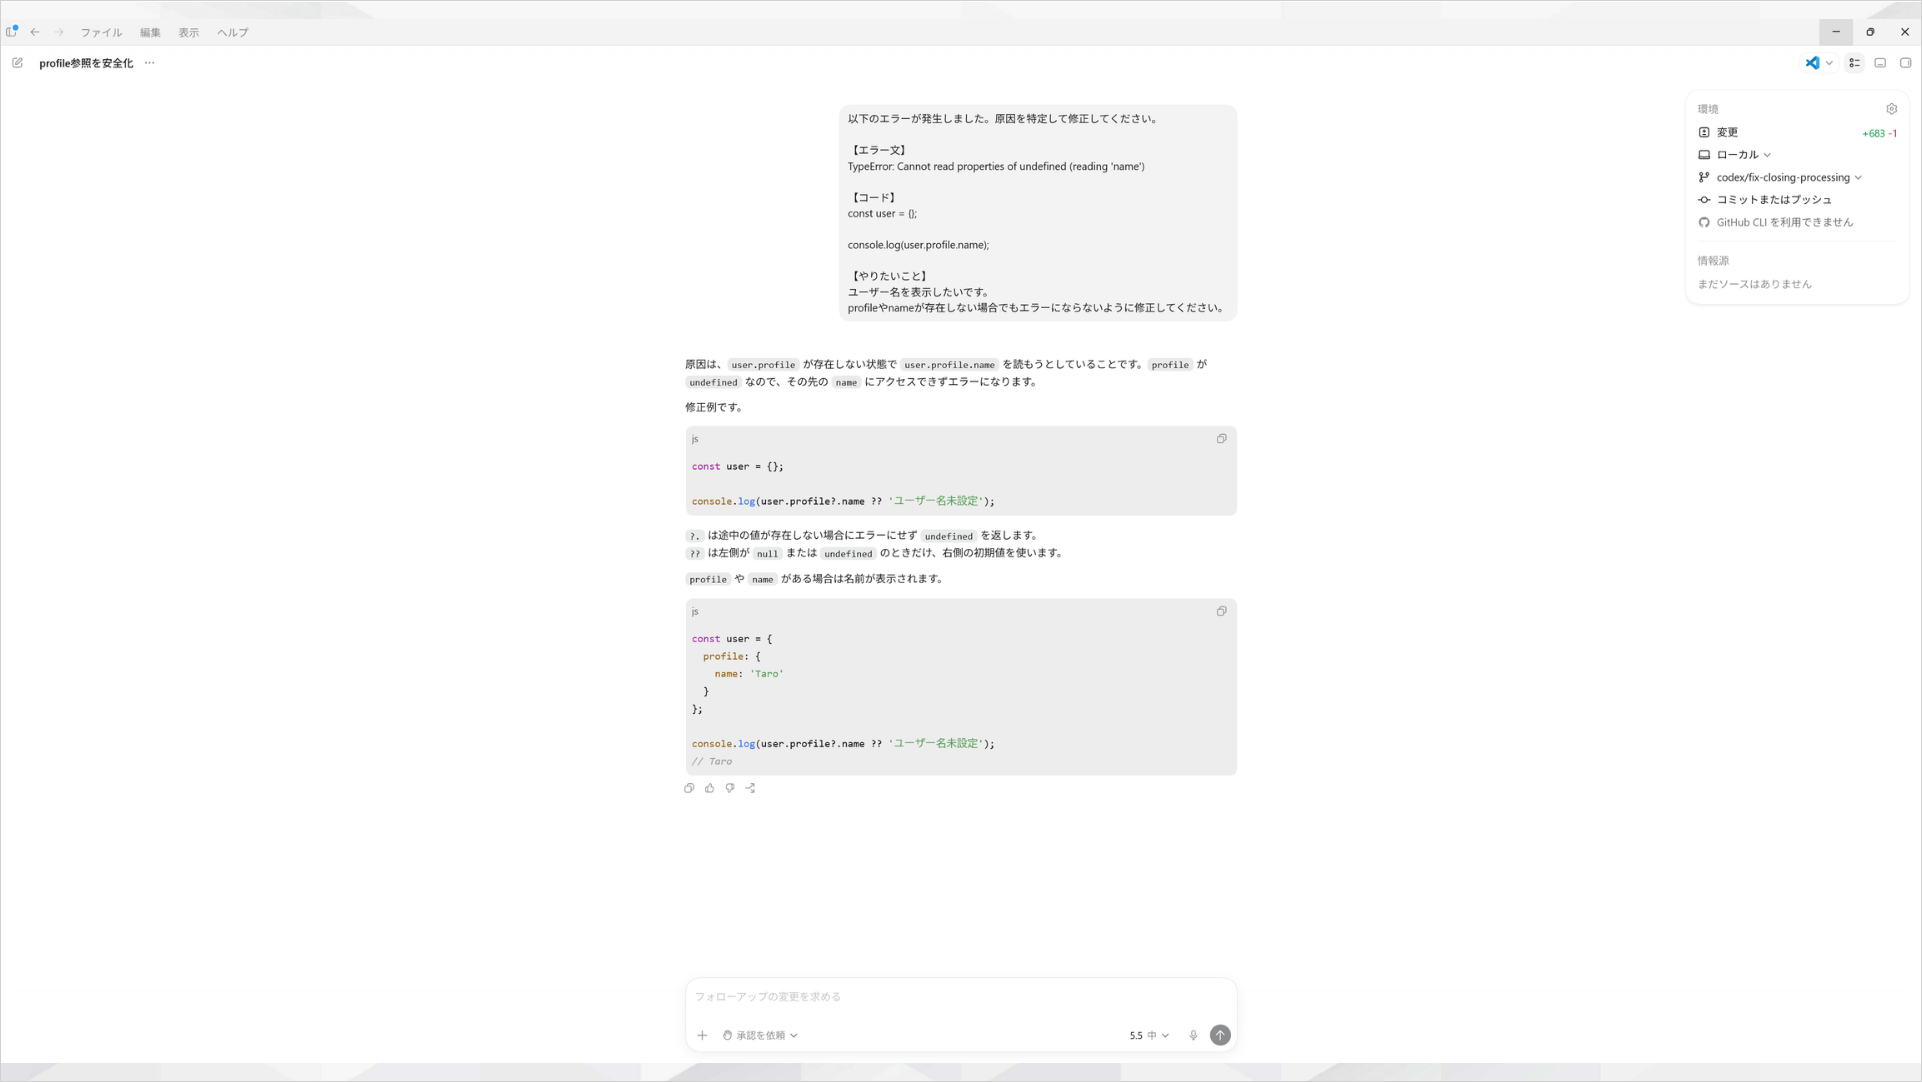Focus the フォローアップの変更を求める input field

[x=960, y=997]
